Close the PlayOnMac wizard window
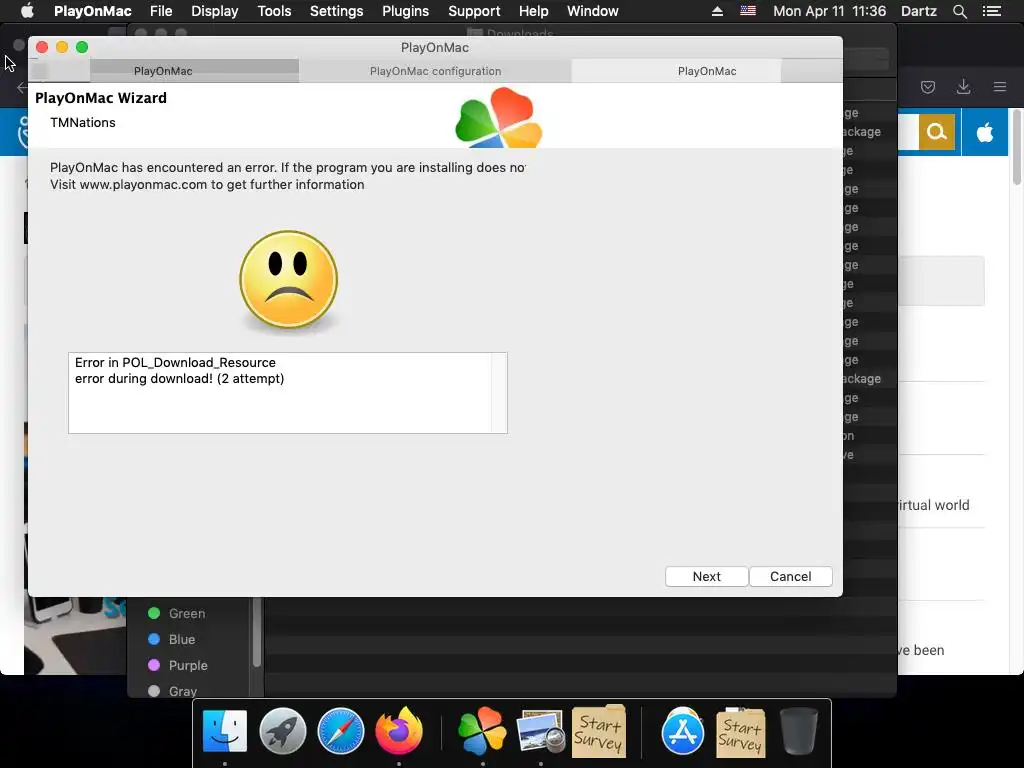 42,47
